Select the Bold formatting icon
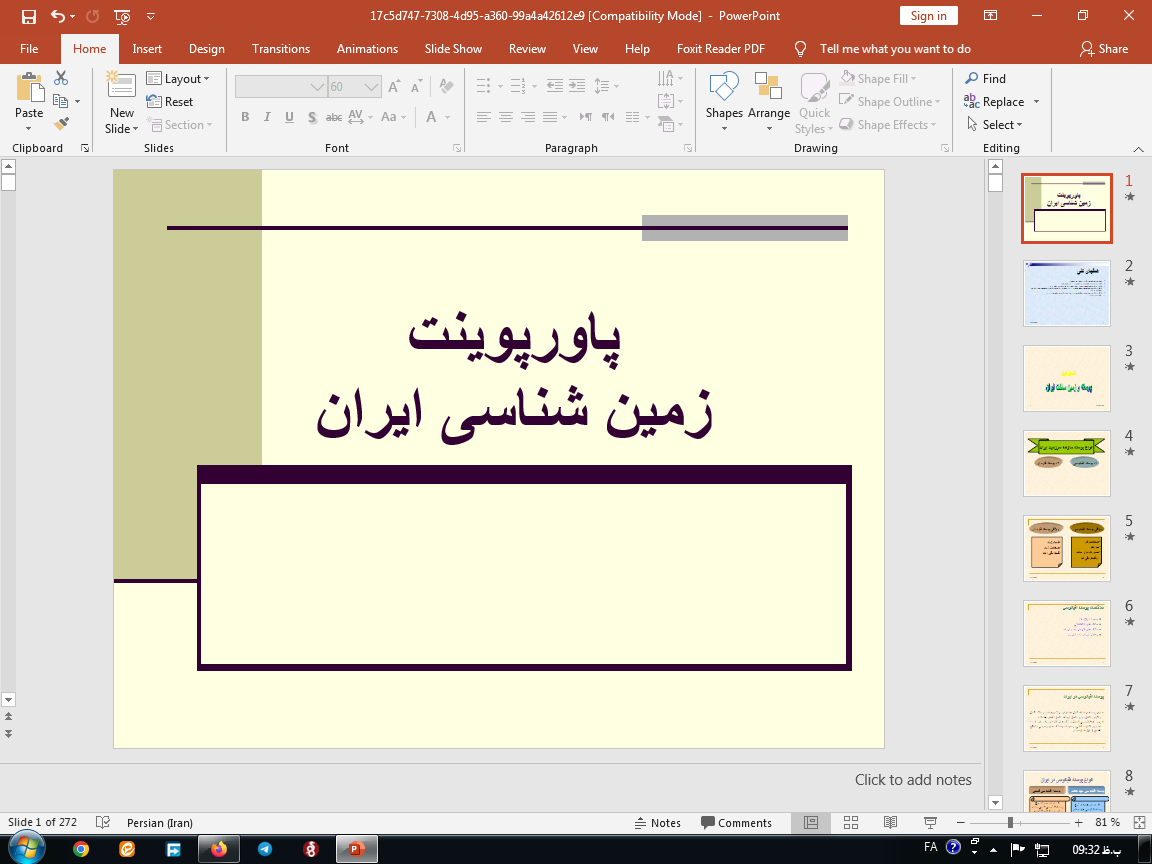This screenshot has height=864, width=1152. [x=244, y=117]
